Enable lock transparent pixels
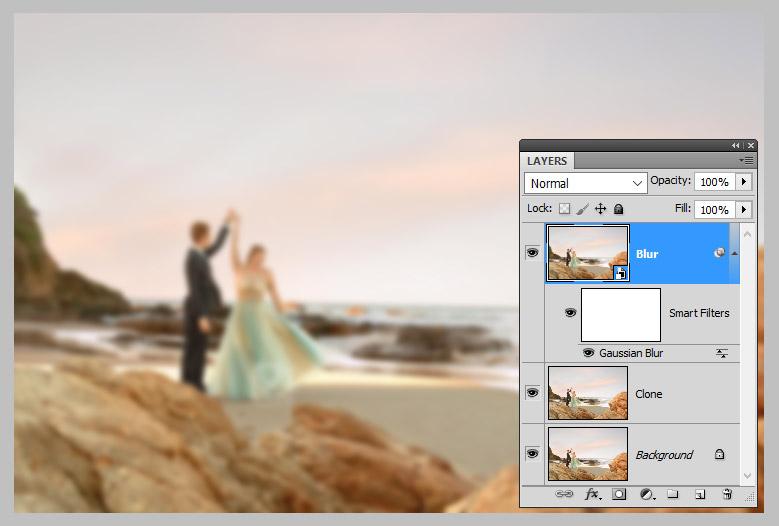The image size is (779, 526). tap(564, 209)
